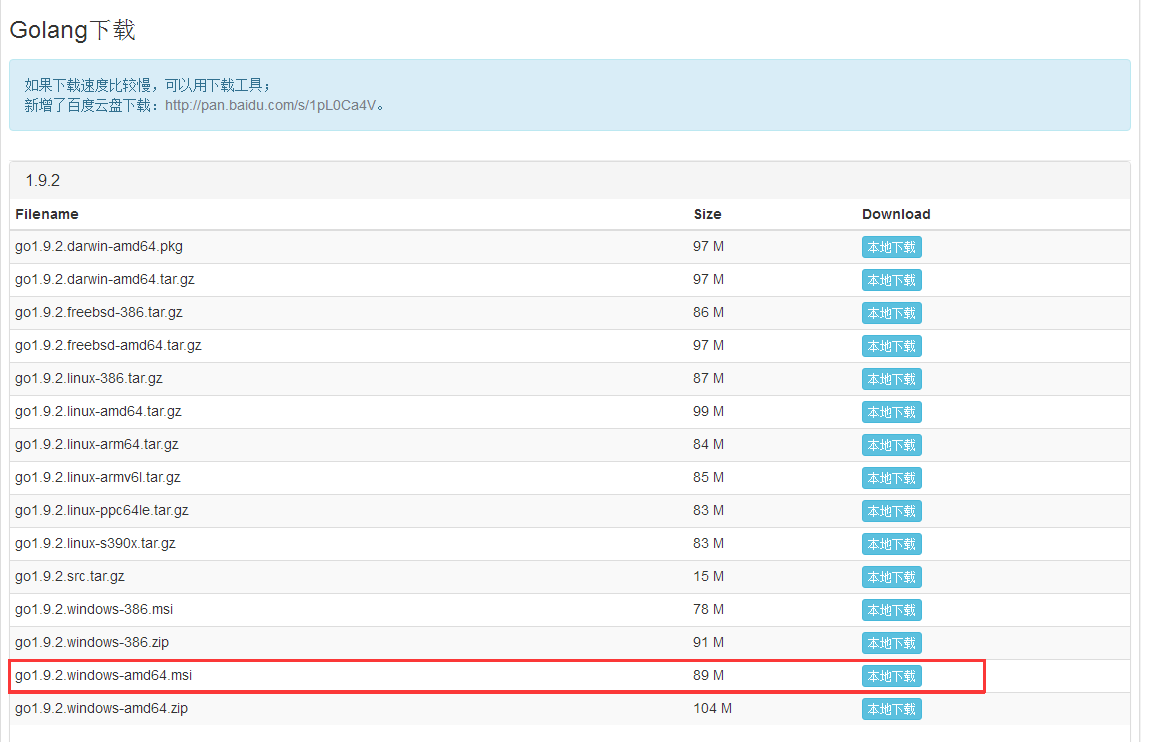Download go1.9.2.freebsd-386.tar.gz with 本地下载
This screenshot has width=1152, height=742.
891,313
